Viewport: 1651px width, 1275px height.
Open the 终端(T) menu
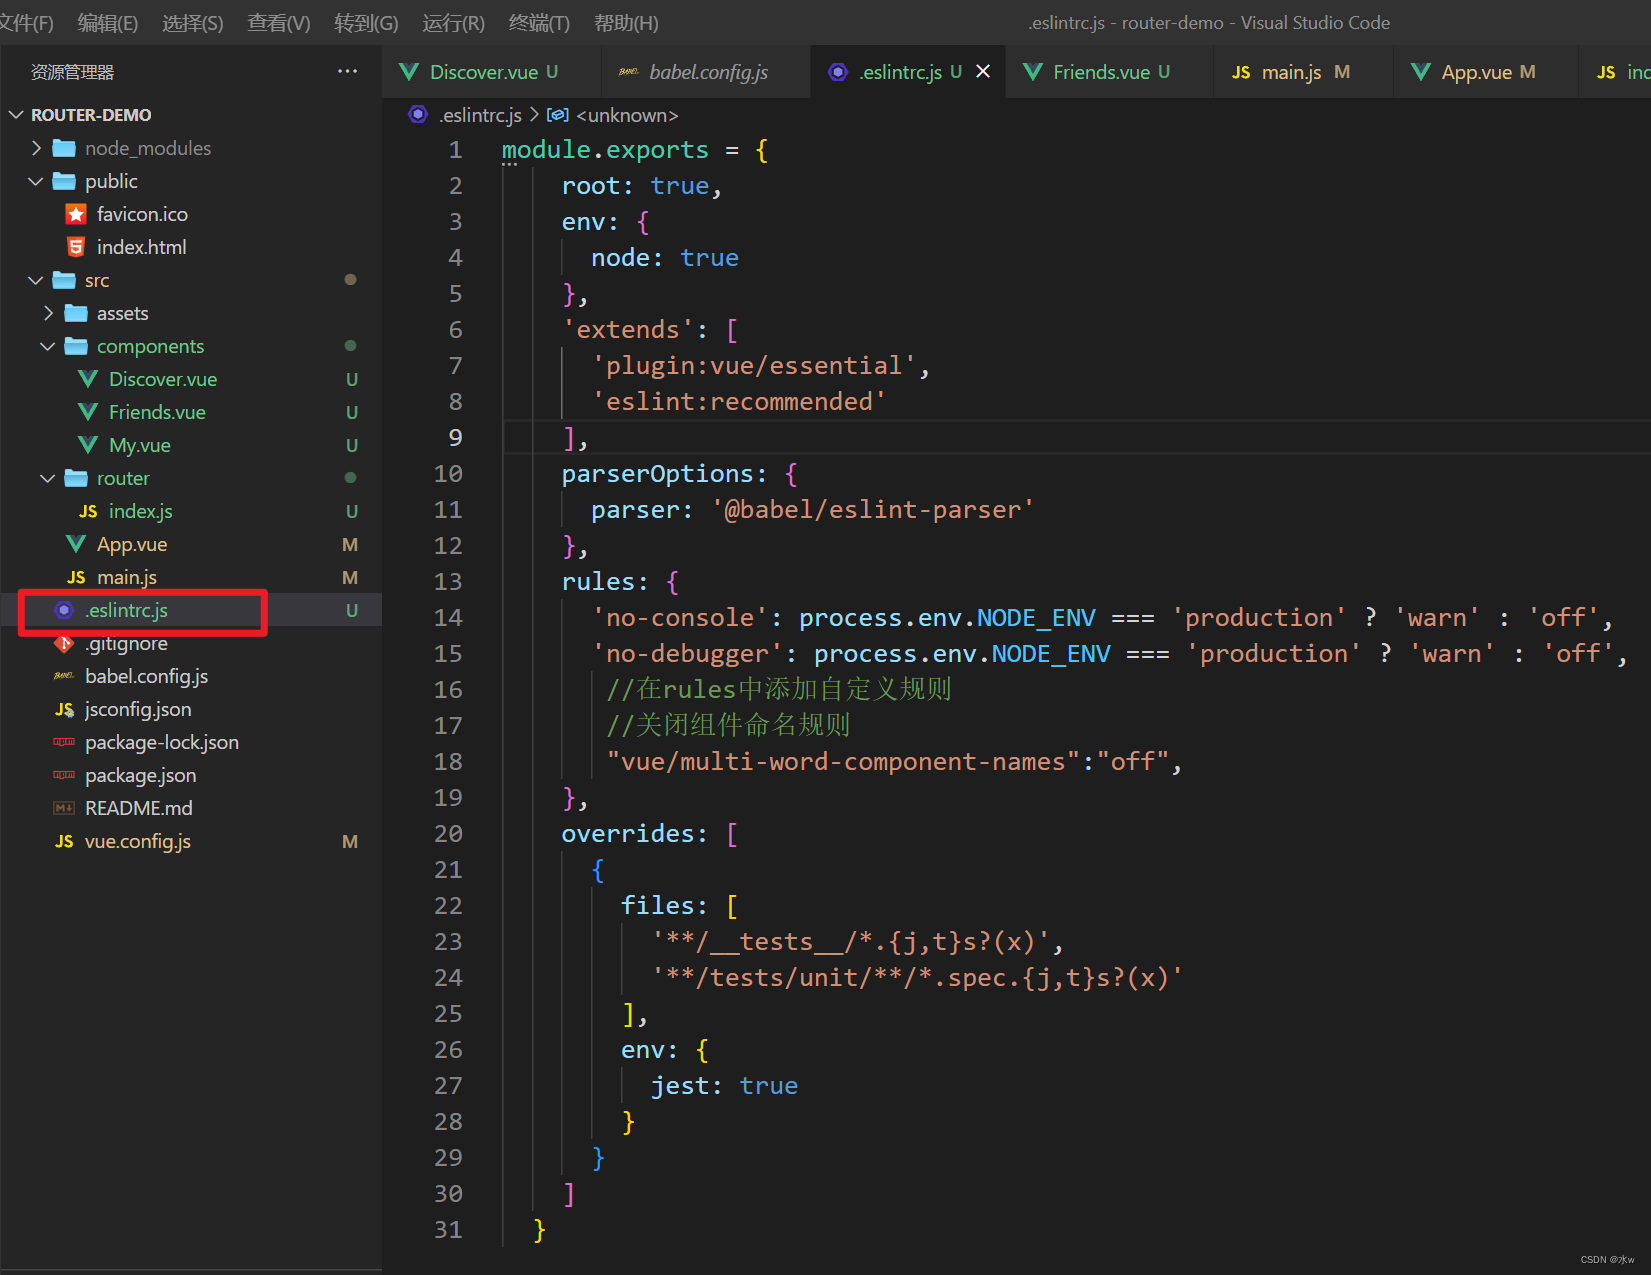539,22
